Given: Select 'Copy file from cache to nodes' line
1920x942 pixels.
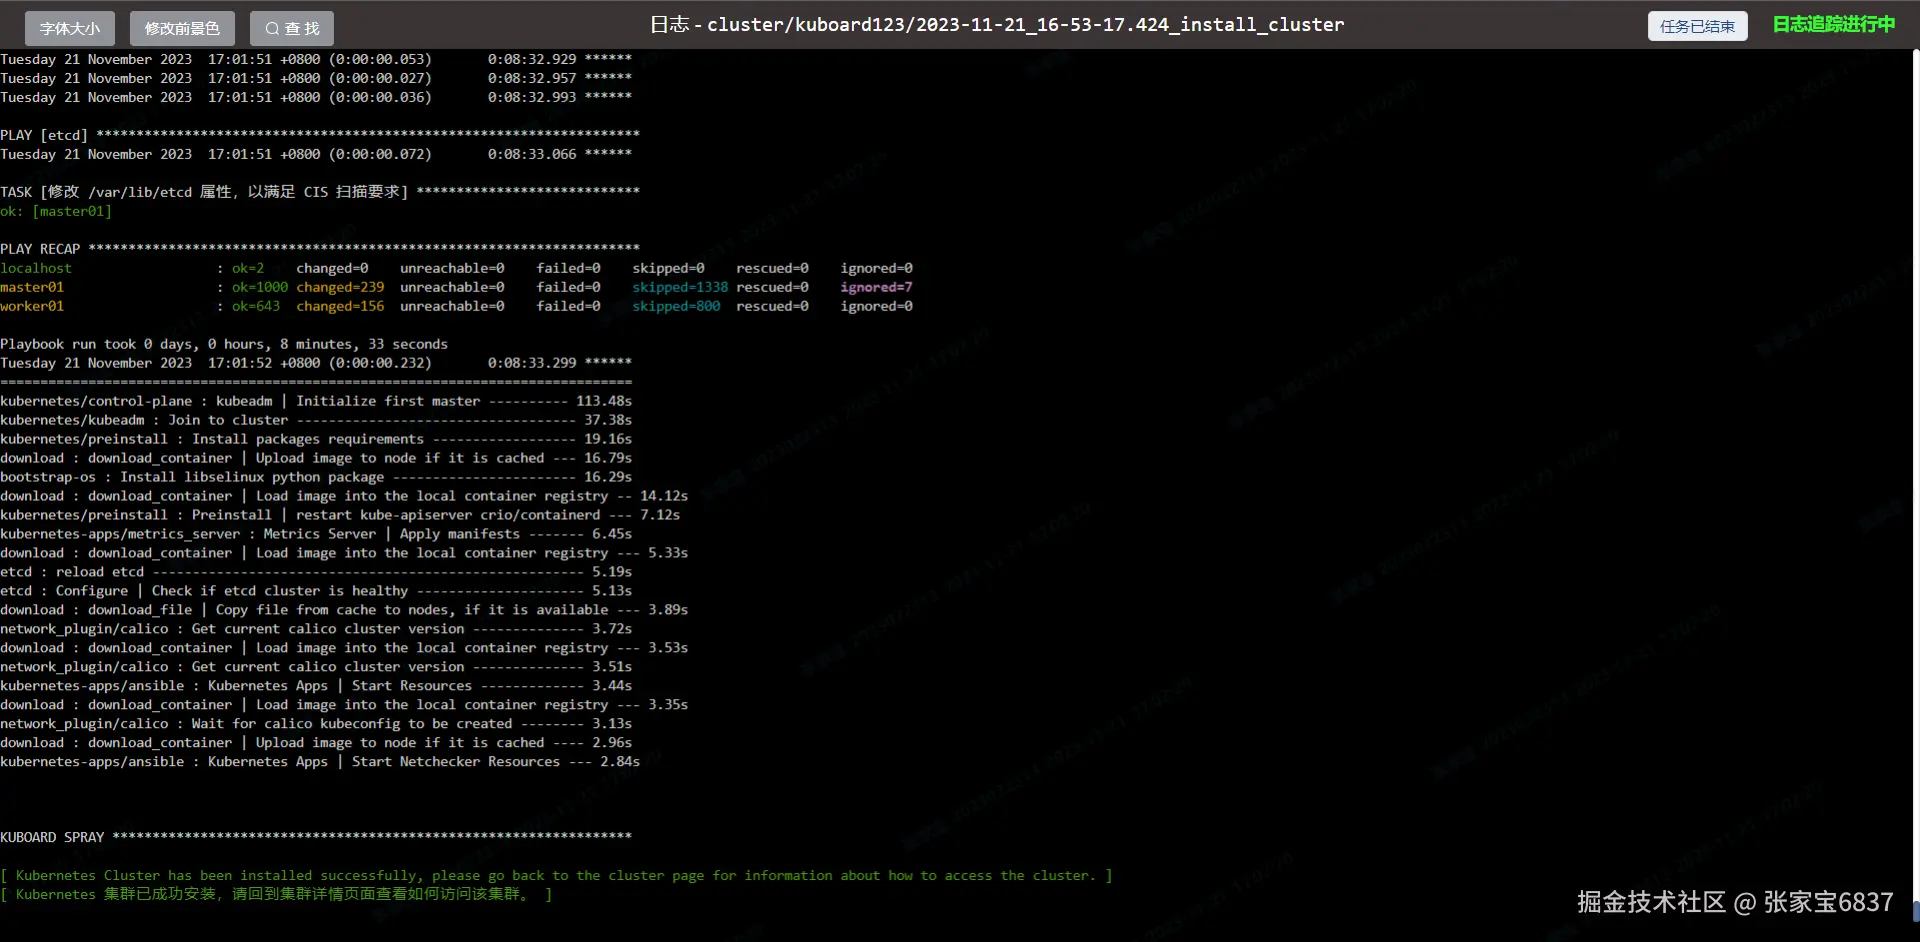Looking at the screenshot, I should coord(344,610).
